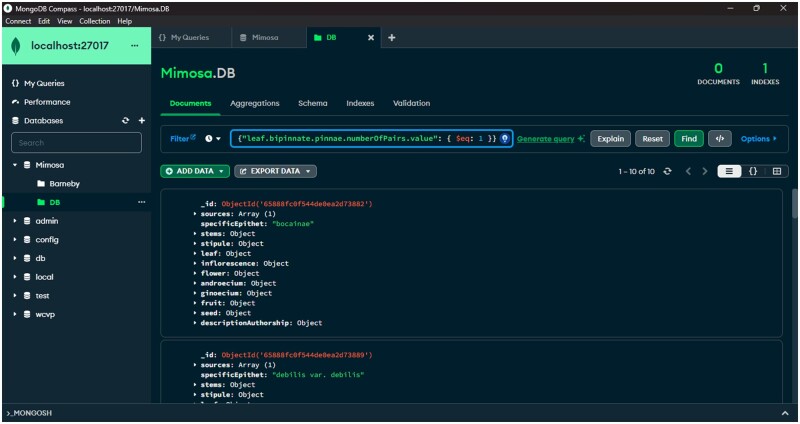This screenshot has height=424, width=800.
Task: Open the localhost:27017 connection options menu
Action: 134,45
